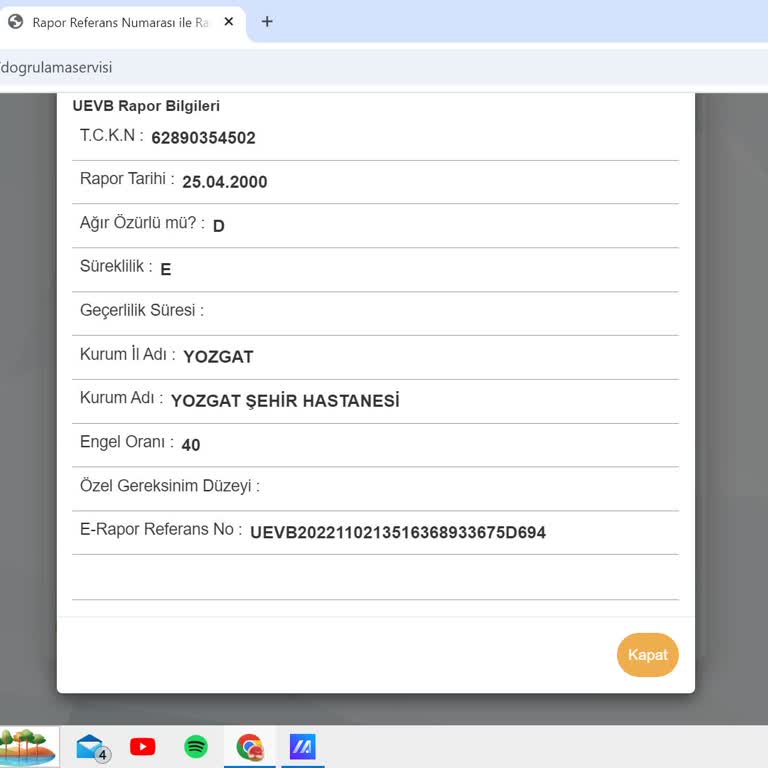Open the beach weather widget in the taskbar
The height and width of the screenshot is (768, 768).
28,747
